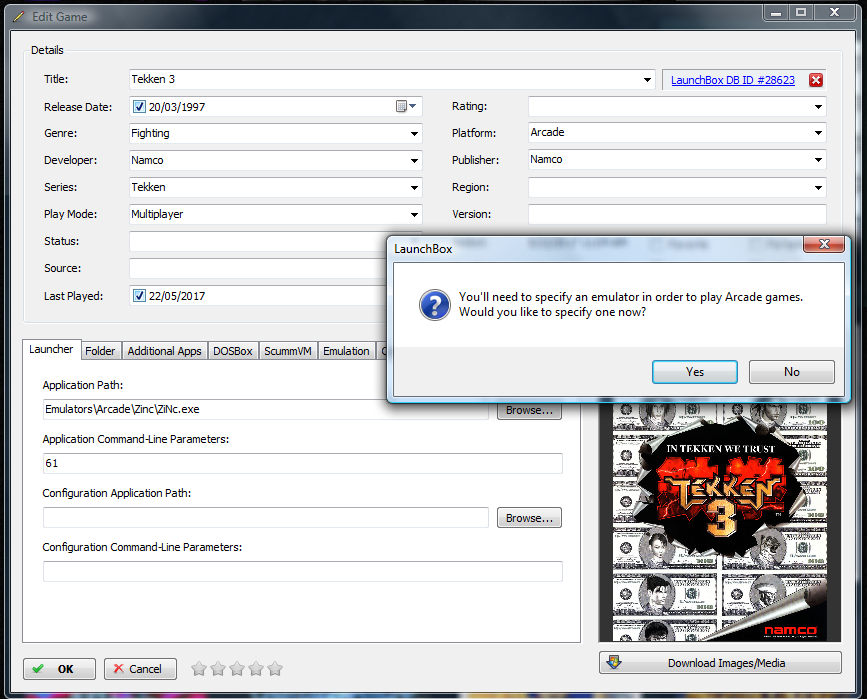
Task: Browse for Application Path
Action: (529, 411)
